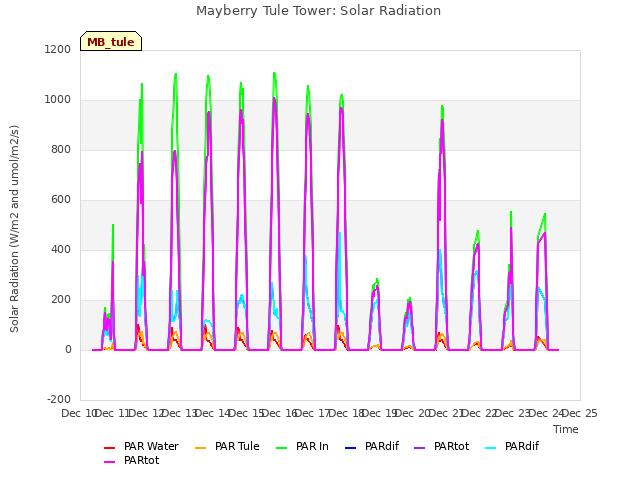Image resolution: width=640 pixels, height=480 pixels.
Task: Click the y-axis value -200
Action: [59, 400]
